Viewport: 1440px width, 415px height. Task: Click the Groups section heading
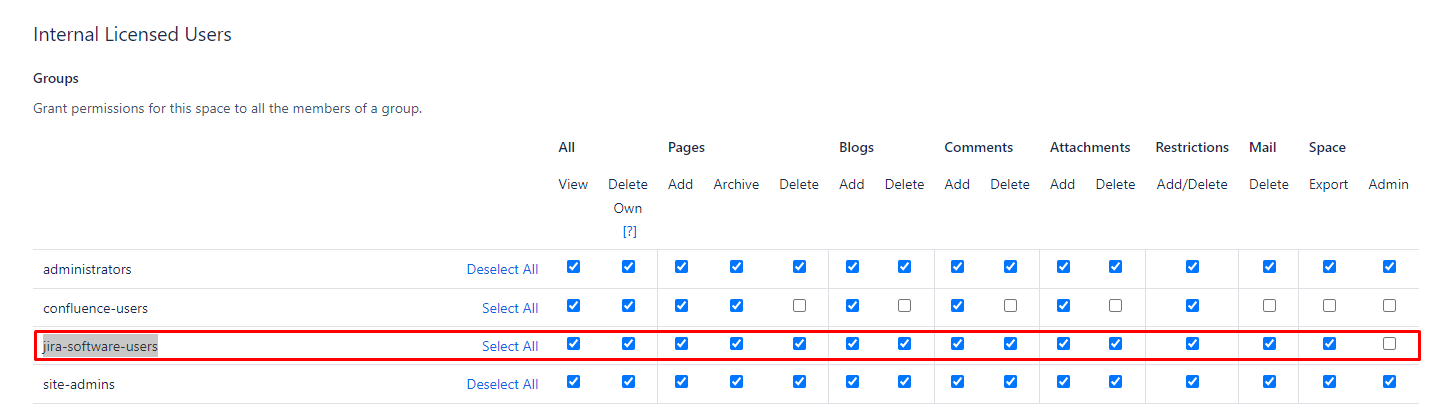tap(56, 78)
